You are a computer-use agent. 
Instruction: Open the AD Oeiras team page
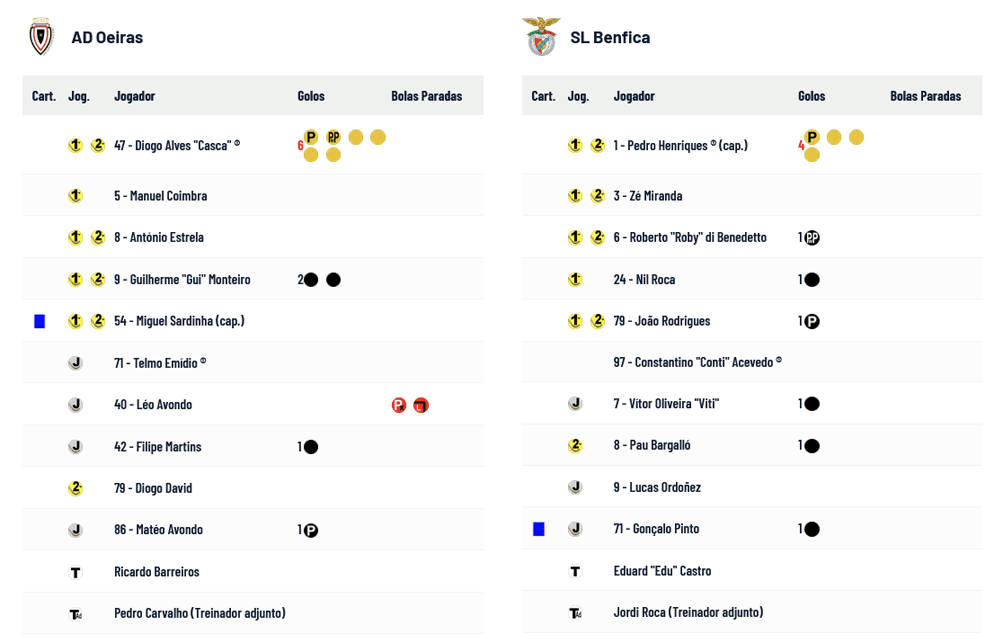coord(107,37)
